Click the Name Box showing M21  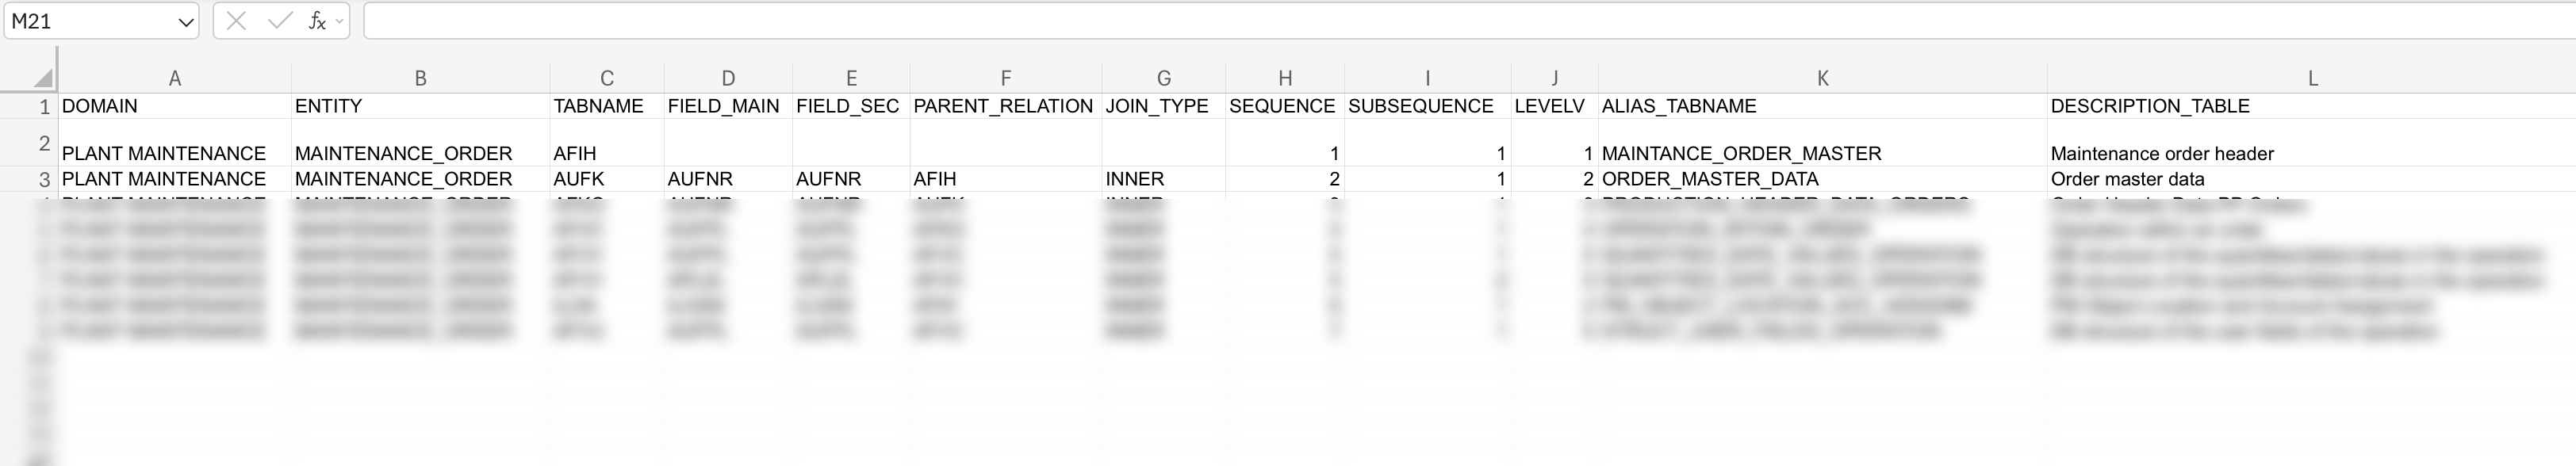pyautogui.click(x=90, y=21)
